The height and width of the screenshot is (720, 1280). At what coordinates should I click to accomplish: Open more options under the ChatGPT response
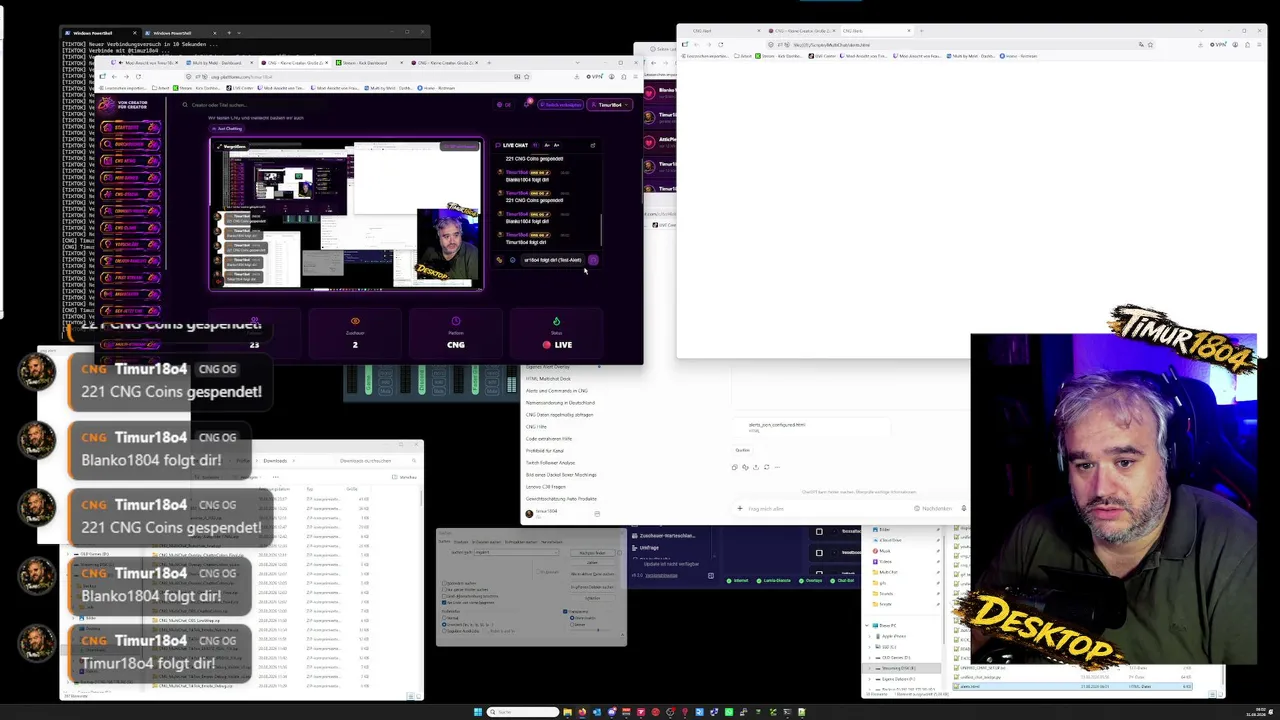[776, 467]
